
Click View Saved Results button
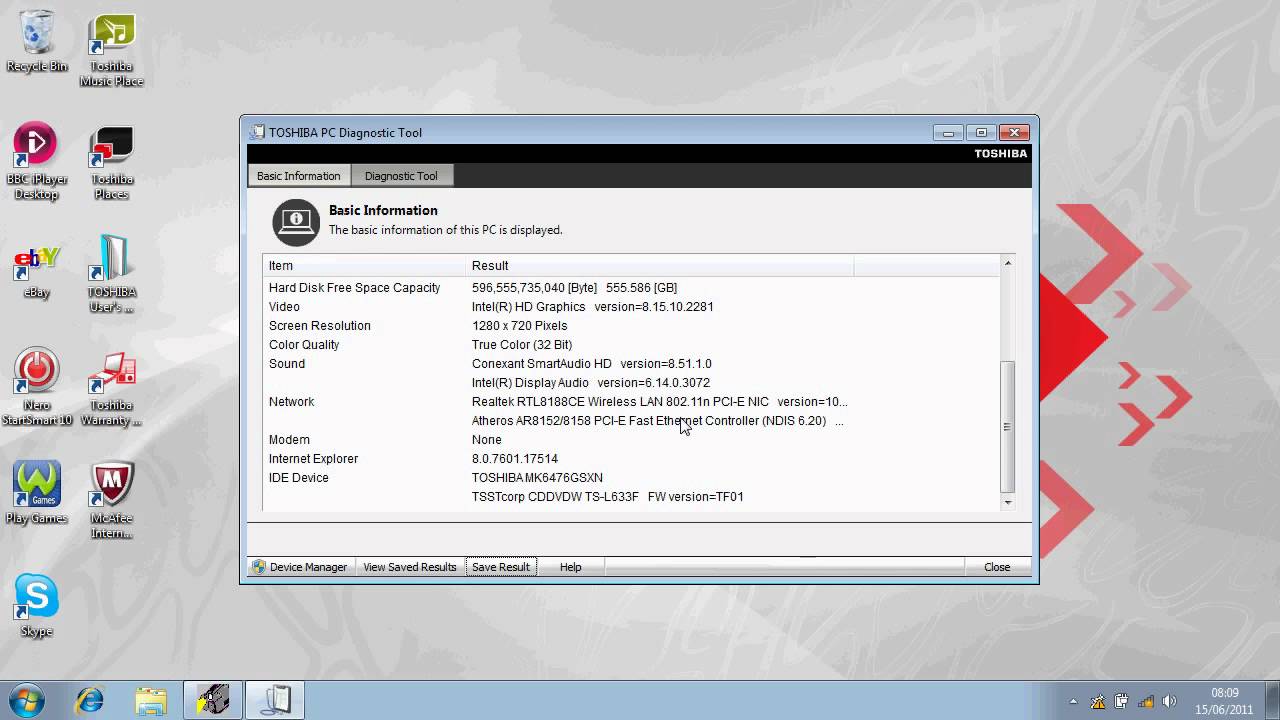click(410, 567)
